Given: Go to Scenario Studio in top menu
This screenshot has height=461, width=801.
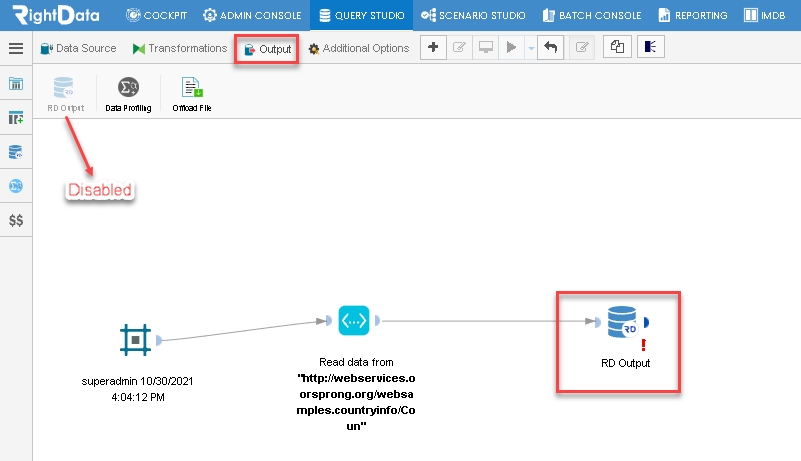Looking at the screenshot, I should click(x=473, y=15).
